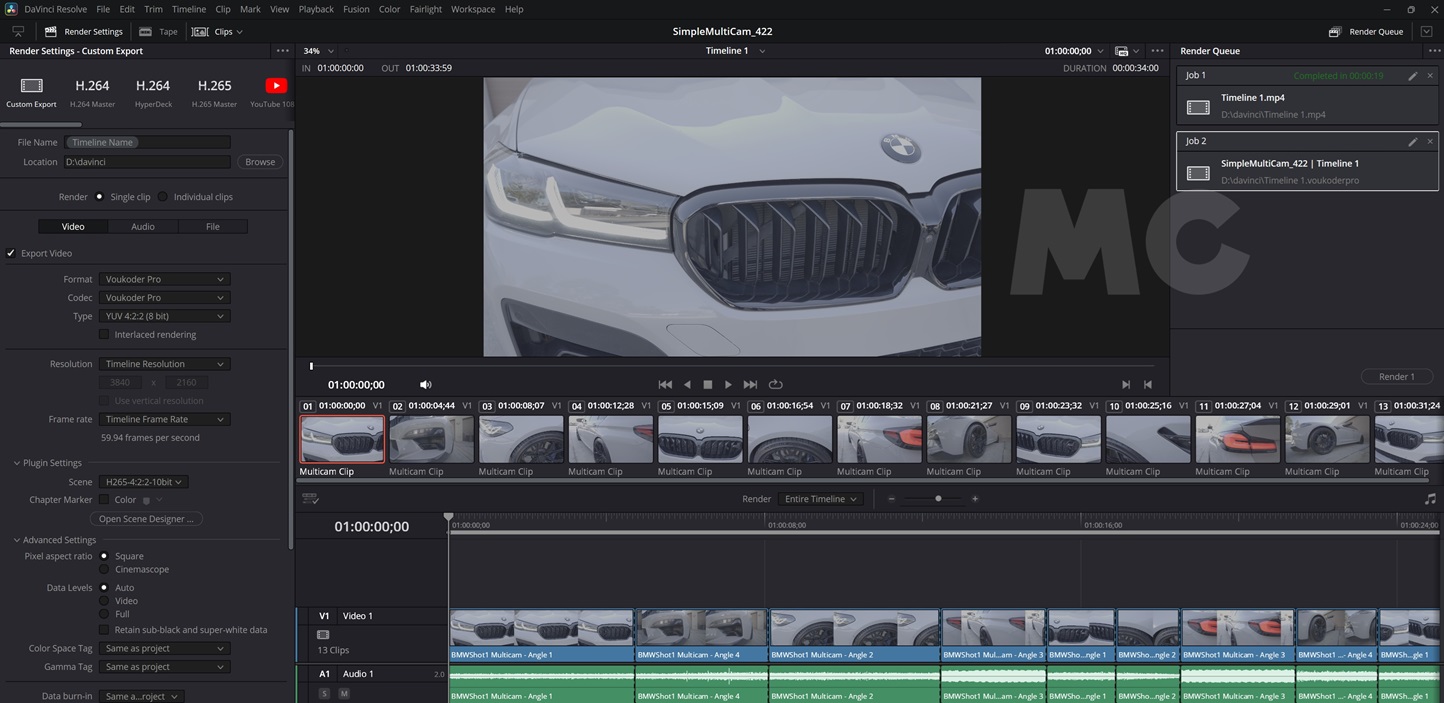Select the YouTube export preset icon
The height and width of the screenshot is (703, 1444).
point(275,86)
